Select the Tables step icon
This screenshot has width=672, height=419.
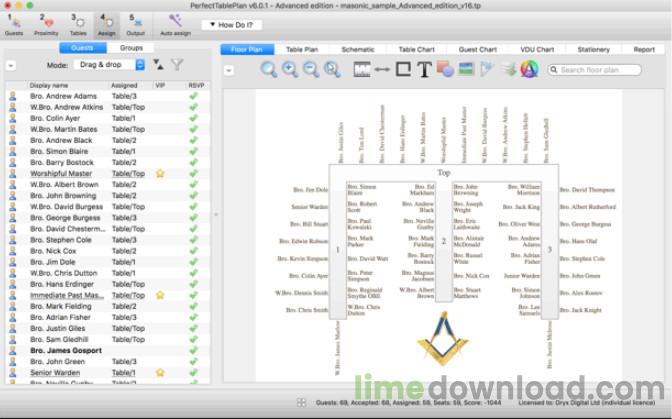click(78, 25)
